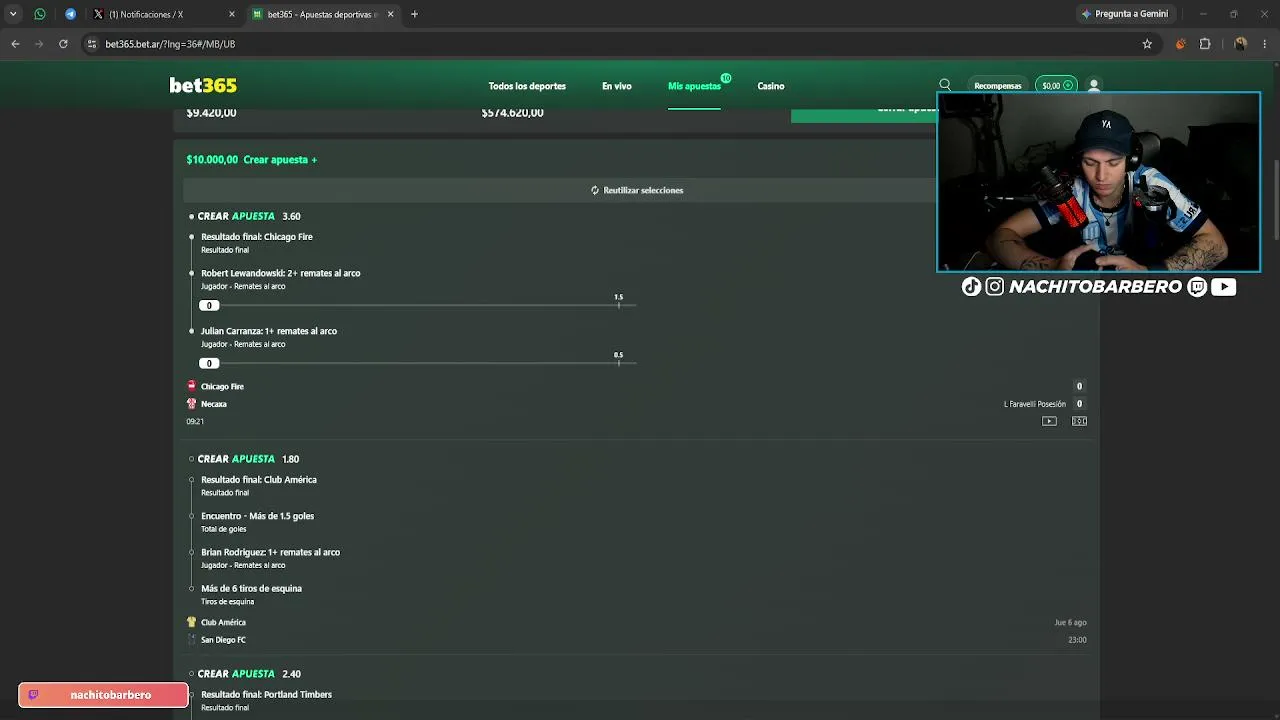This screenshot has width=1280, height=720.
Task: Click the Robert Lewandowski shots progress bar
Action: coord(417,305)
